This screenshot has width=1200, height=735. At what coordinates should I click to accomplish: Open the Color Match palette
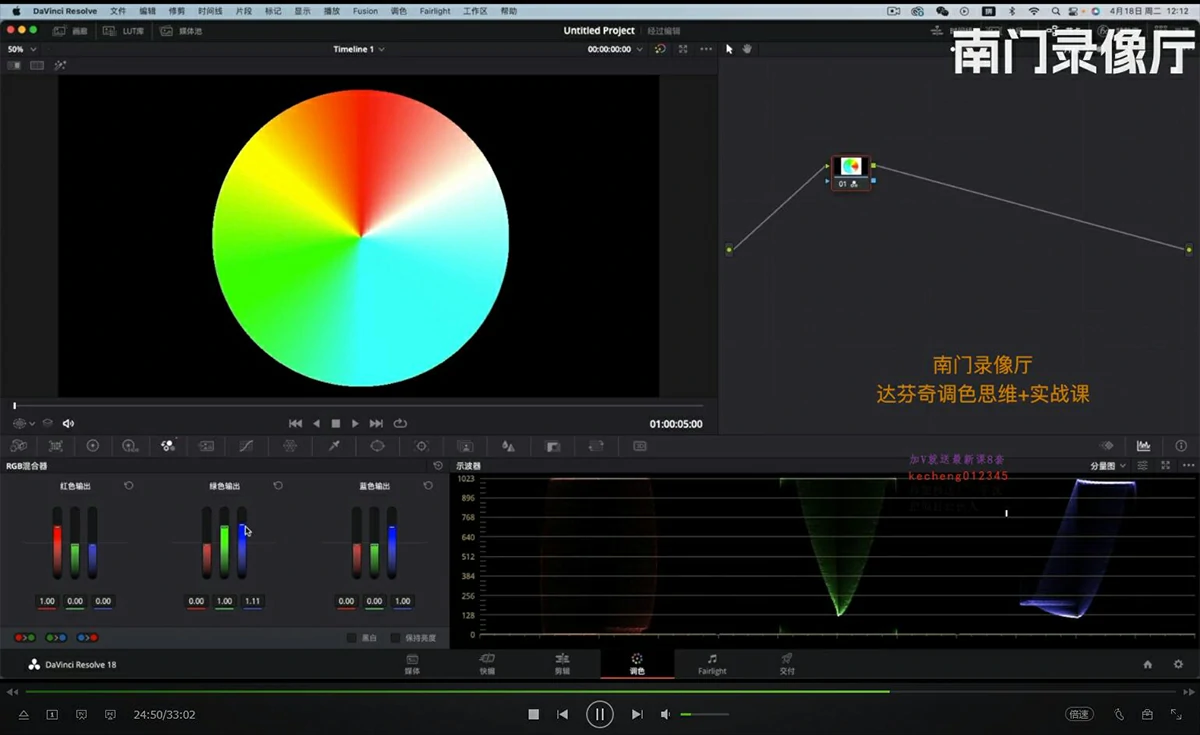pyautogui.click(x=56, y=446)
